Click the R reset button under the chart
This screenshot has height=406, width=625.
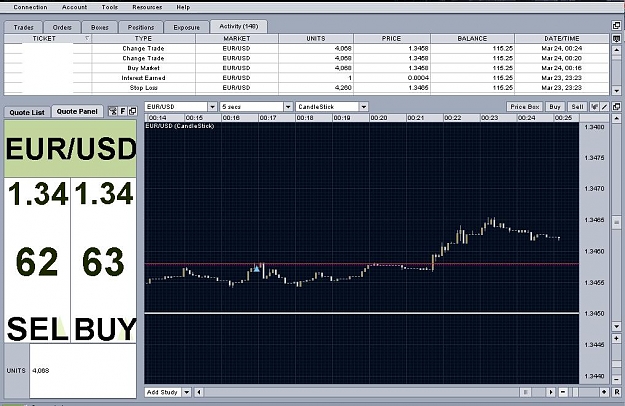point(616,392)
